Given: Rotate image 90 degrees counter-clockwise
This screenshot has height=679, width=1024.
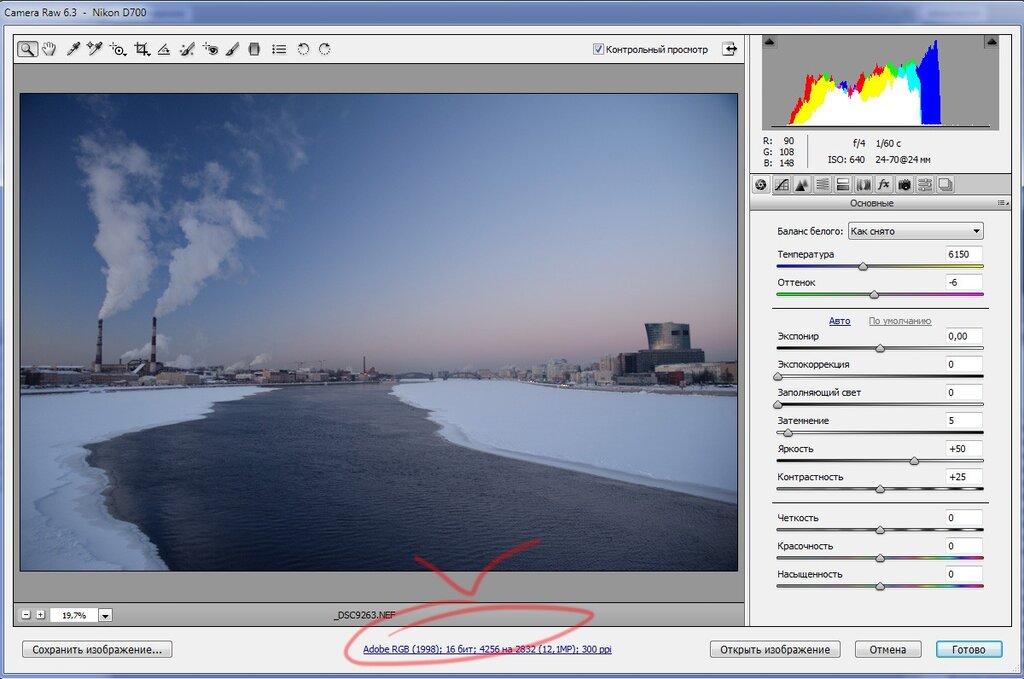Looking at the screenshot, I should click(x=303, y=49).
